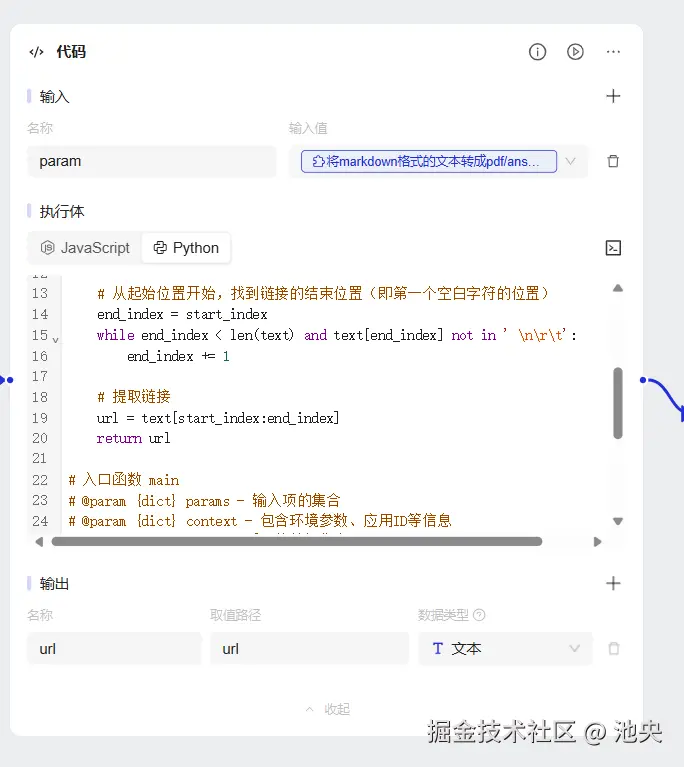Click the vertical scrollbar thumb in editor

[x=618, y=403]
